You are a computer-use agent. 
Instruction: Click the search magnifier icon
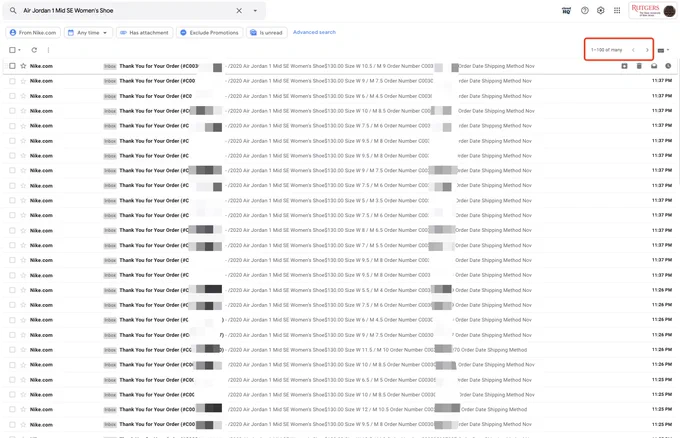(13, 10)
